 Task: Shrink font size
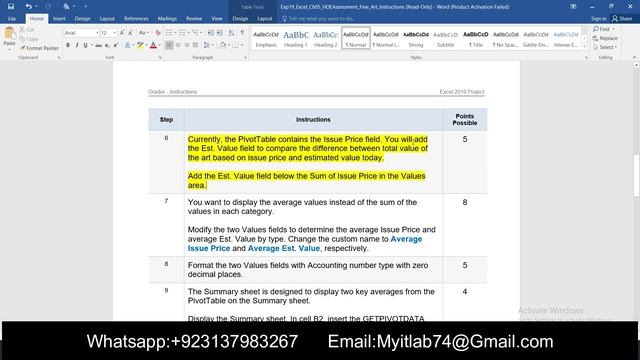pyautogui.click(x=130, y=33)
